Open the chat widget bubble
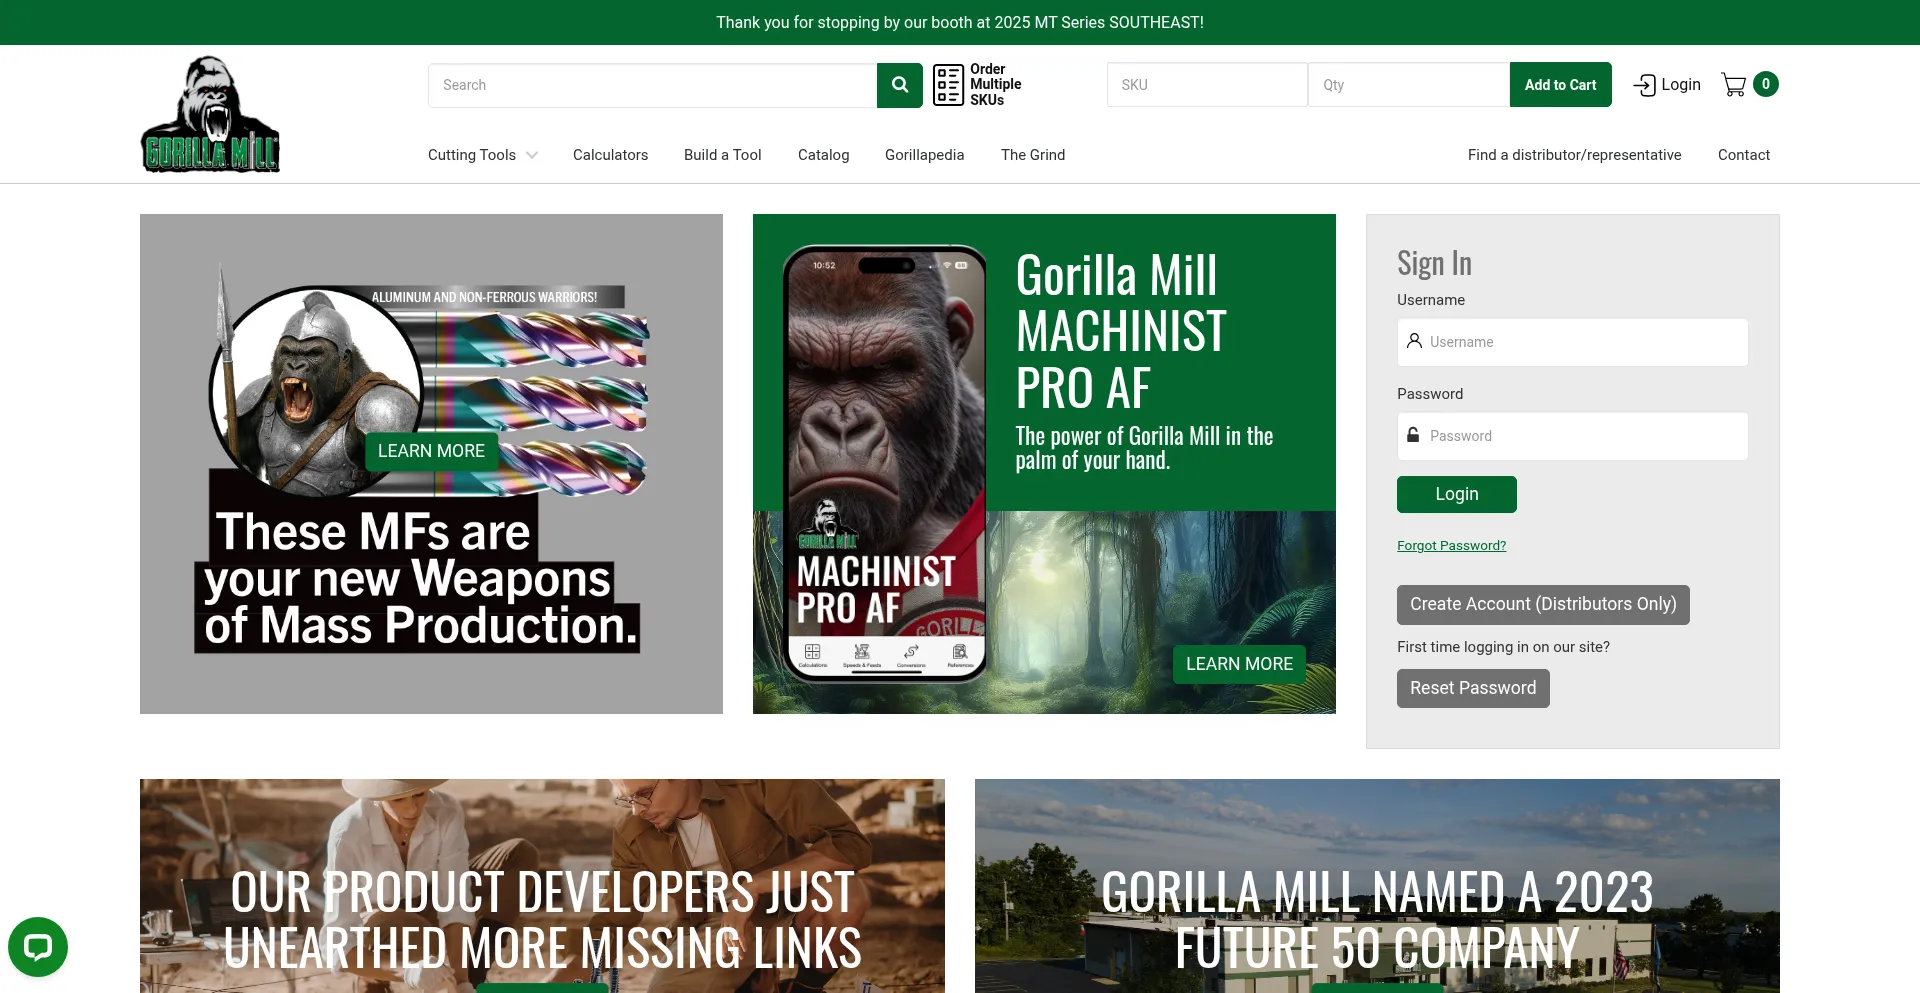 tap(38, 946)
